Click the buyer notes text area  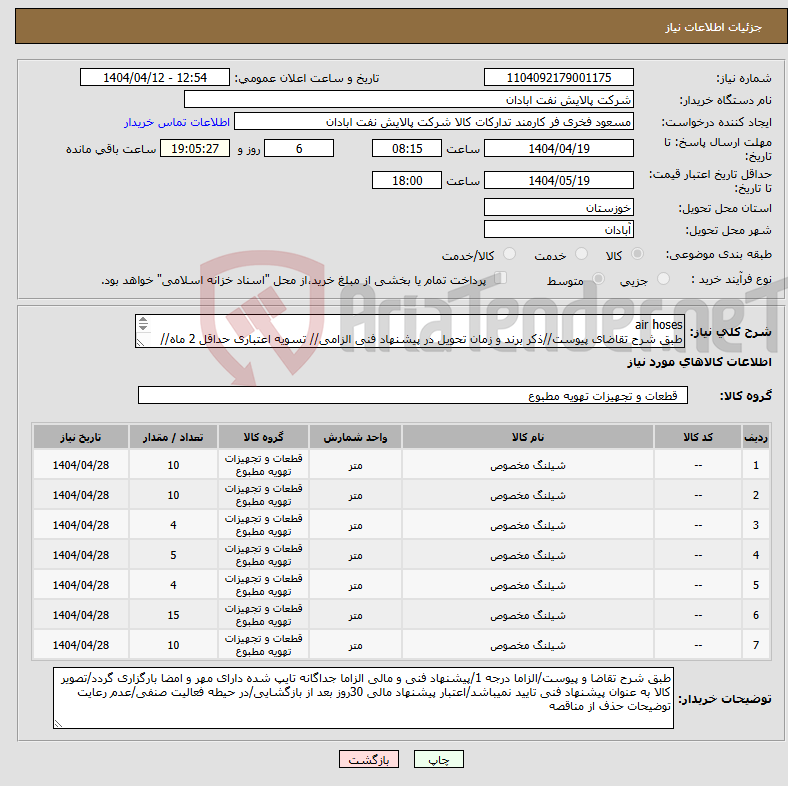[x=363, y=698]
